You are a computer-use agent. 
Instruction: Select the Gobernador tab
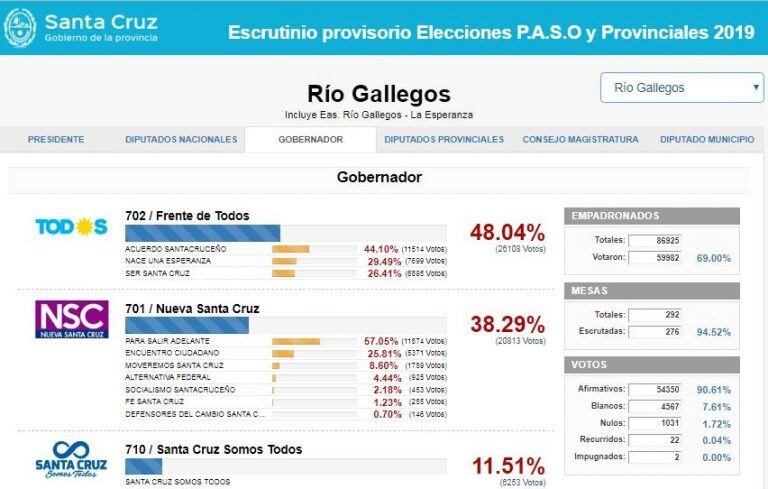(x=311, y=140)
